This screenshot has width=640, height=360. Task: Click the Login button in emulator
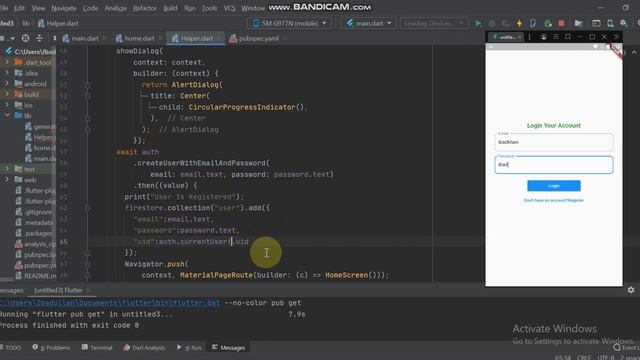[553, 186]
